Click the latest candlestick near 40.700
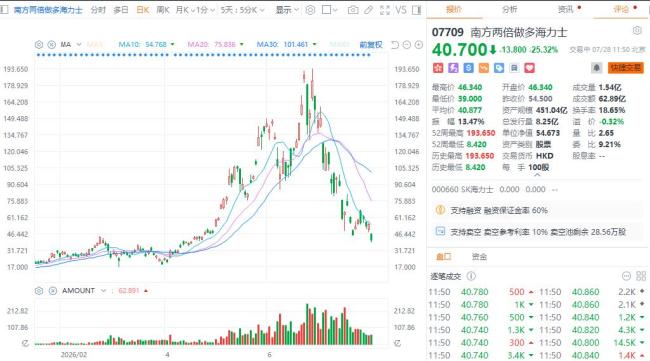The width and height of the screenshot is (650, 361). [371, 237]
